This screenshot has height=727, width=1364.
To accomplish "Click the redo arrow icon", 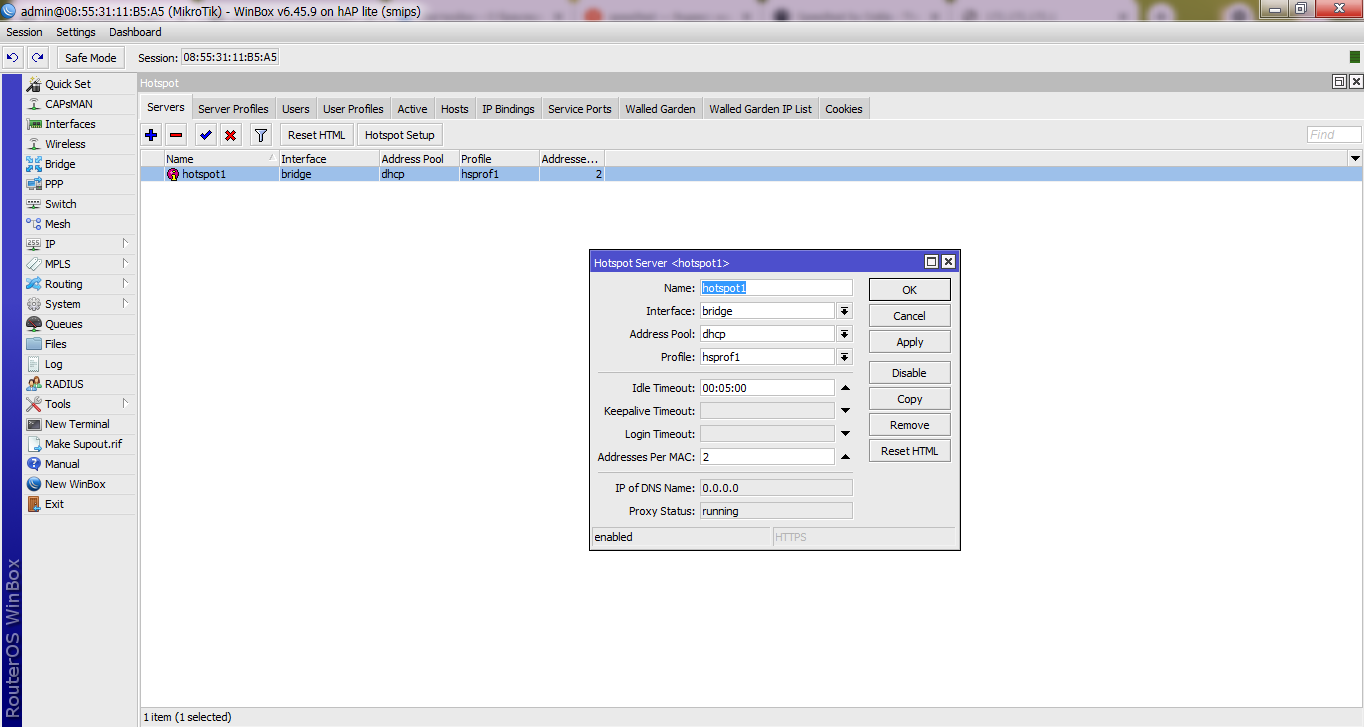I will [37, 58].
